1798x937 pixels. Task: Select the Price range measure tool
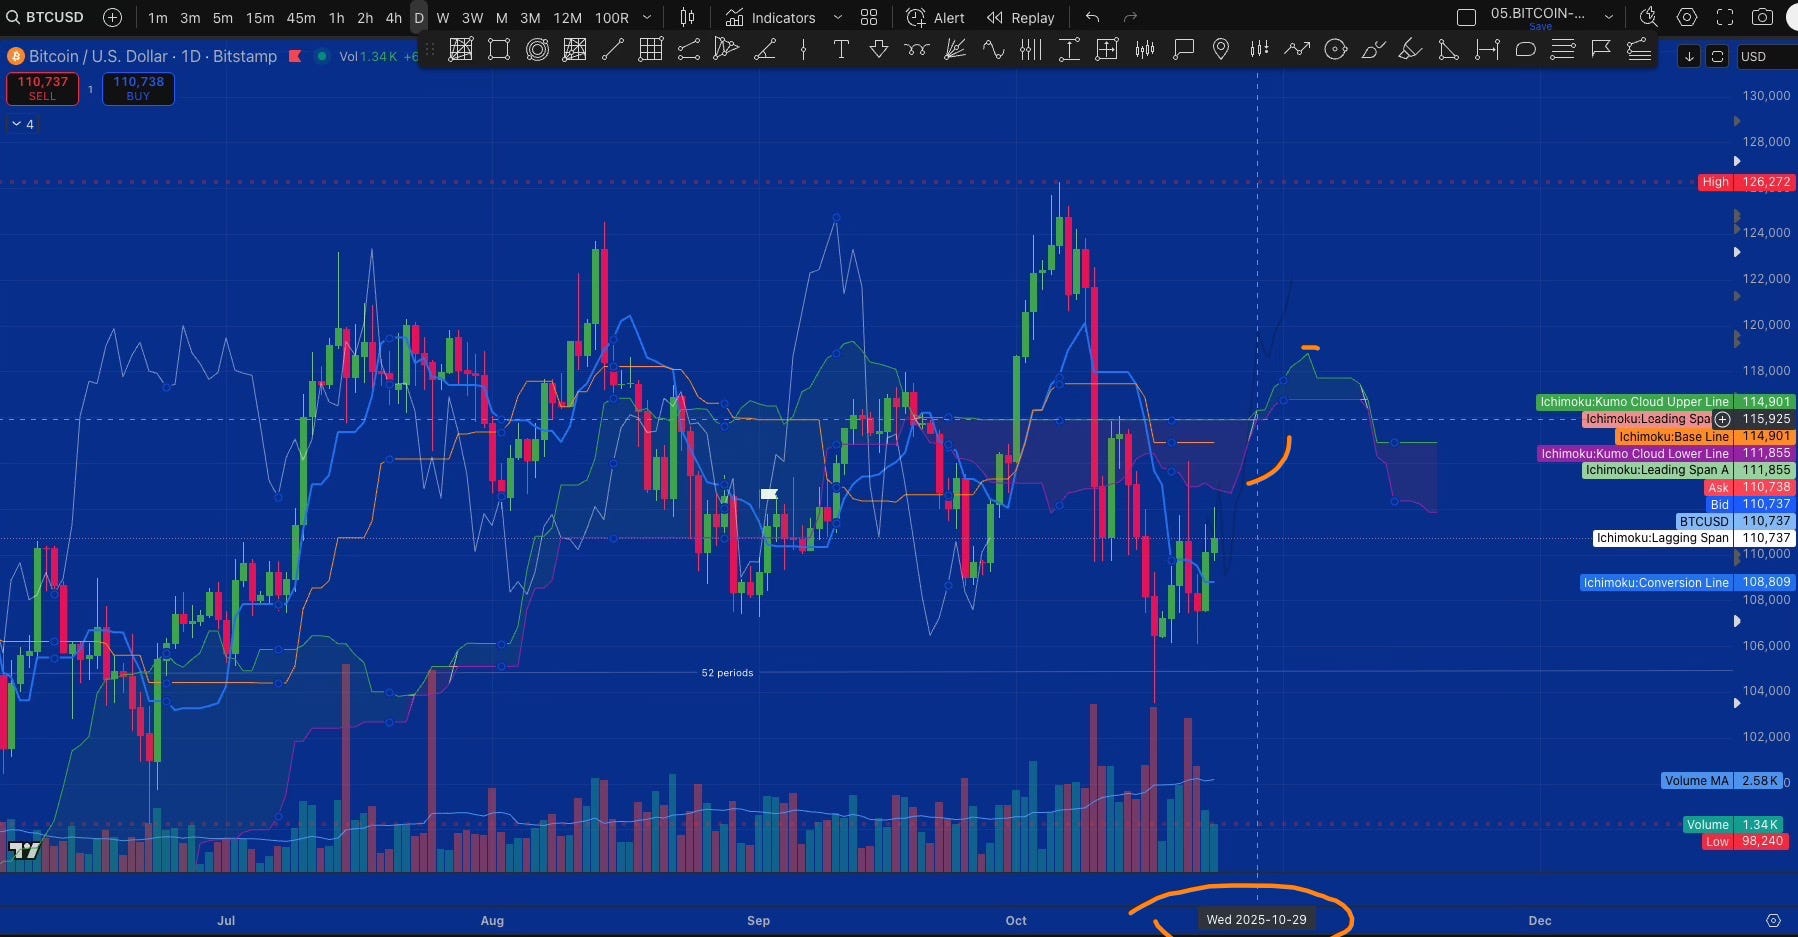(1069, 49)
